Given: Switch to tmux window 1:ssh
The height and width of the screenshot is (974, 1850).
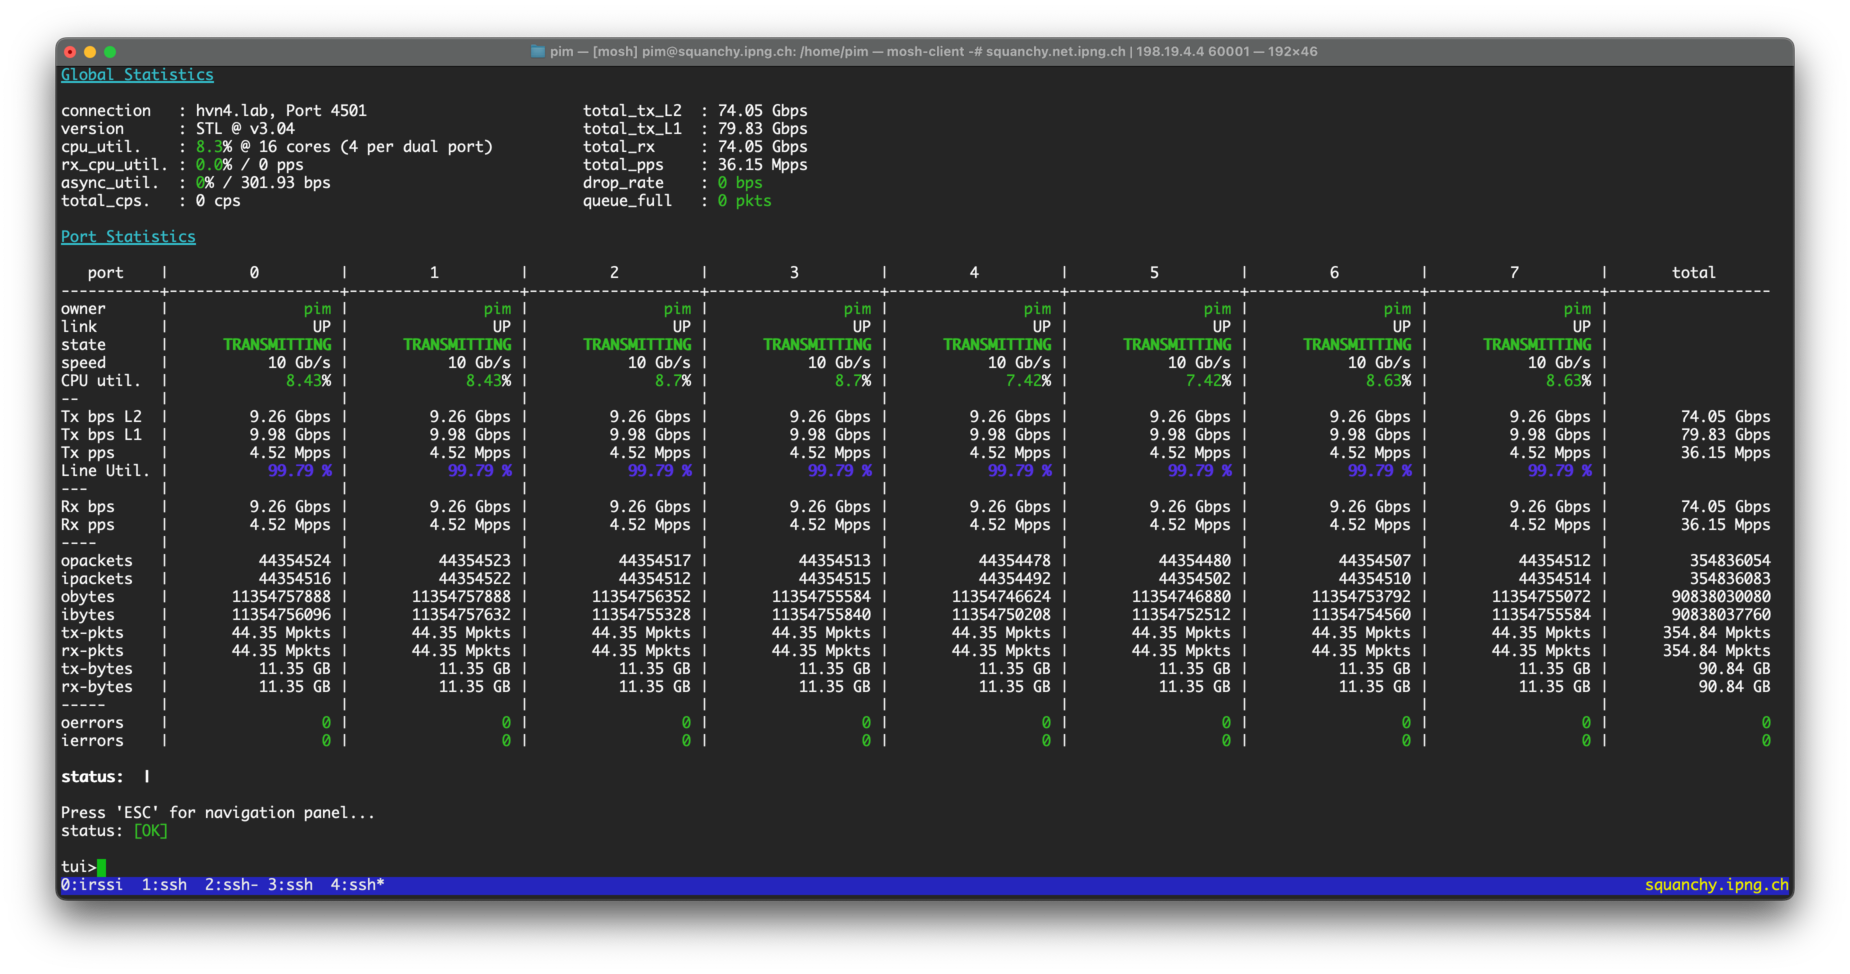Looking at the screenshot, I should point(164,885).
